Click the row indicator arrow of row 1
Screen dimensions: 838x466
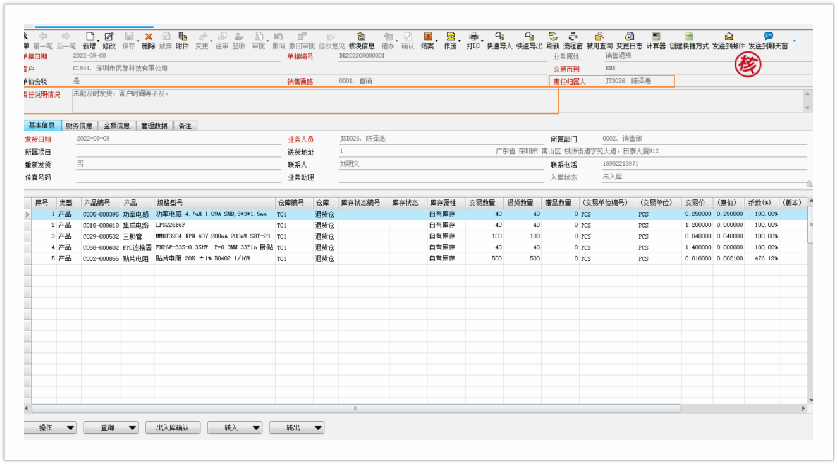[x=27, y=214]
